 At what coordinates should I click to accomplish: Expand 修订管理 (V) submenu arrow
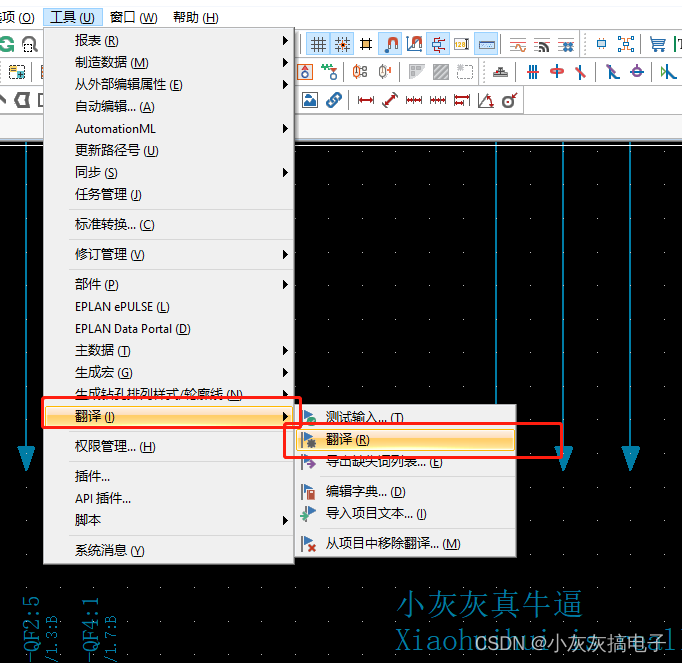point(285,254)
